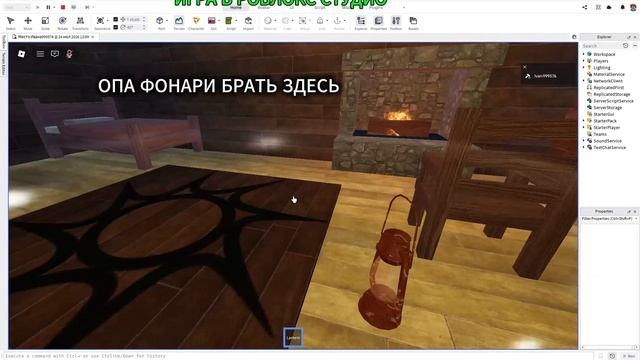Click the Explorer search field
The height and width of the screenshot is (360, 640).
[601, 46]
